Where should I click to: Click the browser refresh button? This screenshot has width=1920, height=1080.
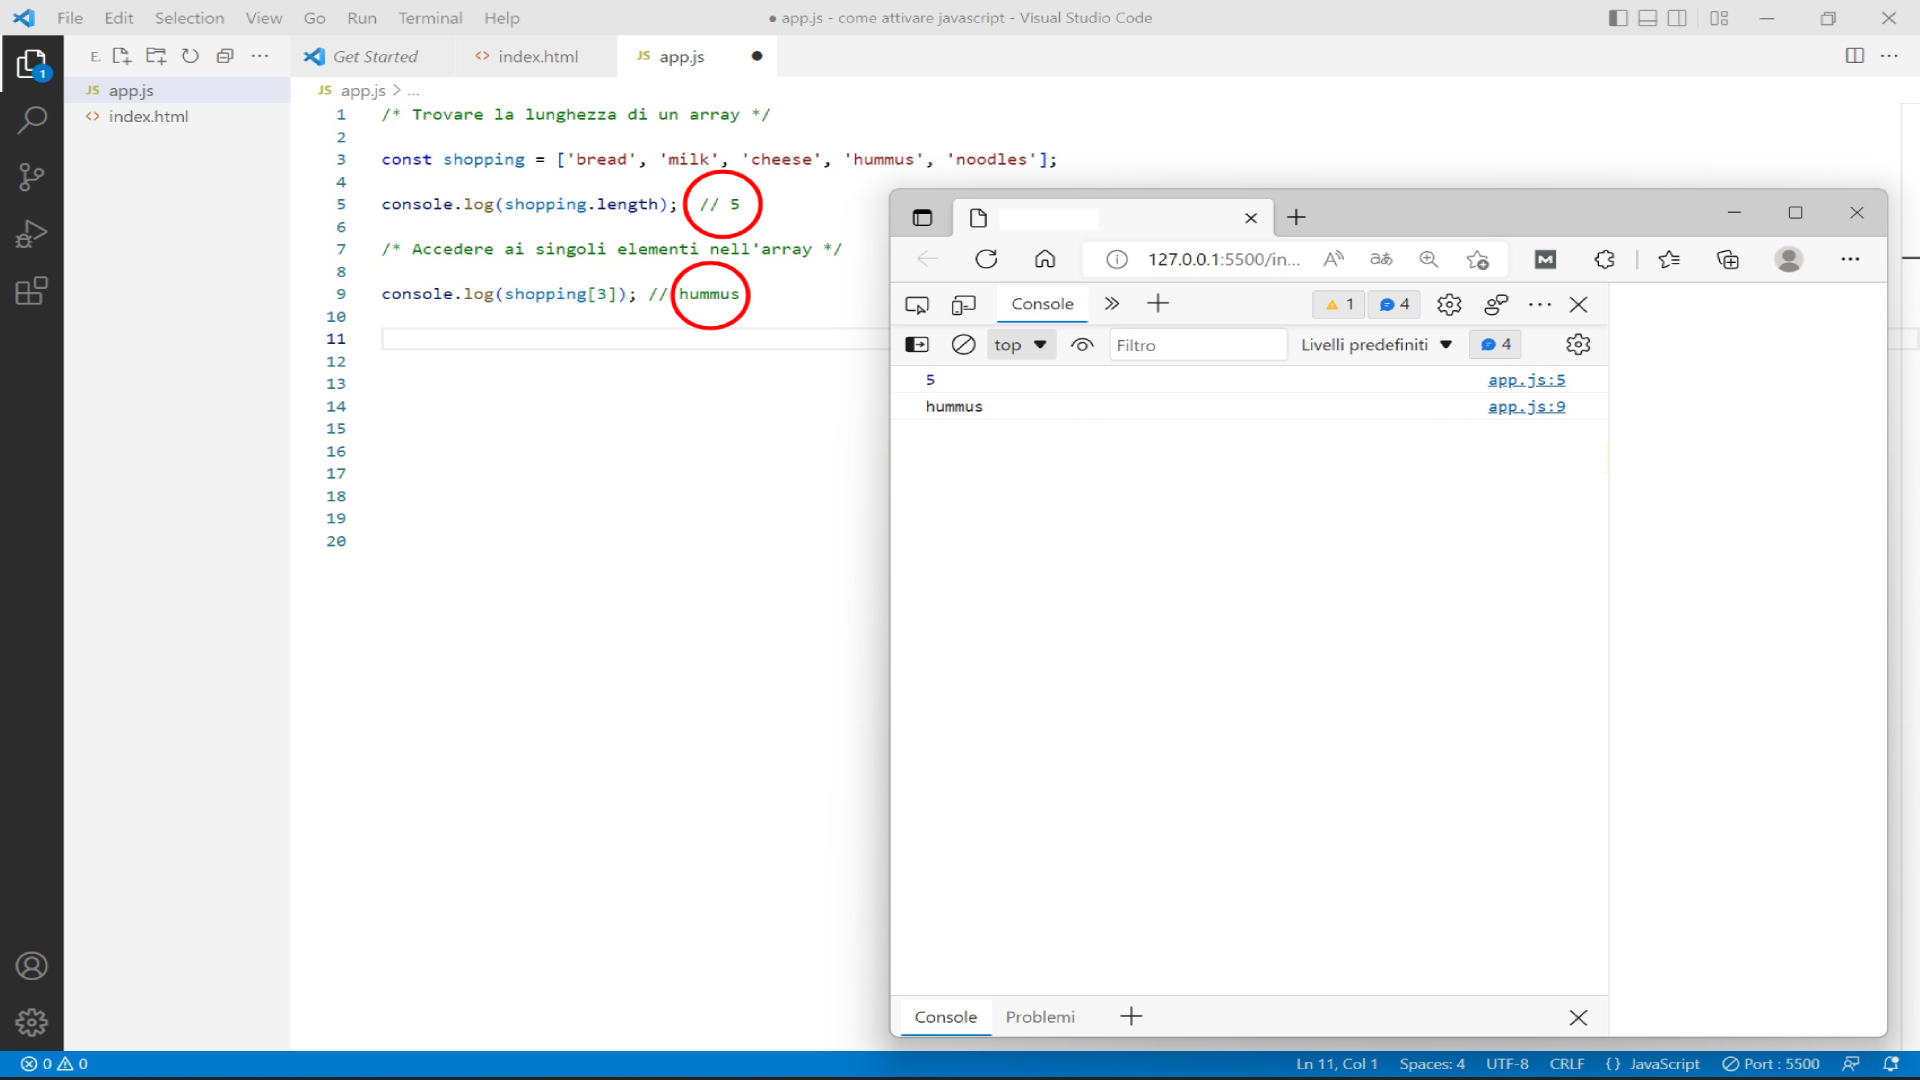[x=986, y=259]
